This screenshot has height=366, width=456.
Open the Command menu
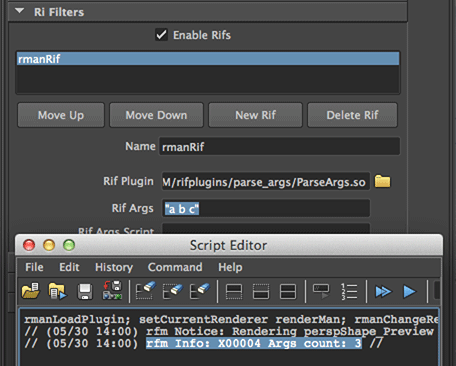click(x=175, y=267)
